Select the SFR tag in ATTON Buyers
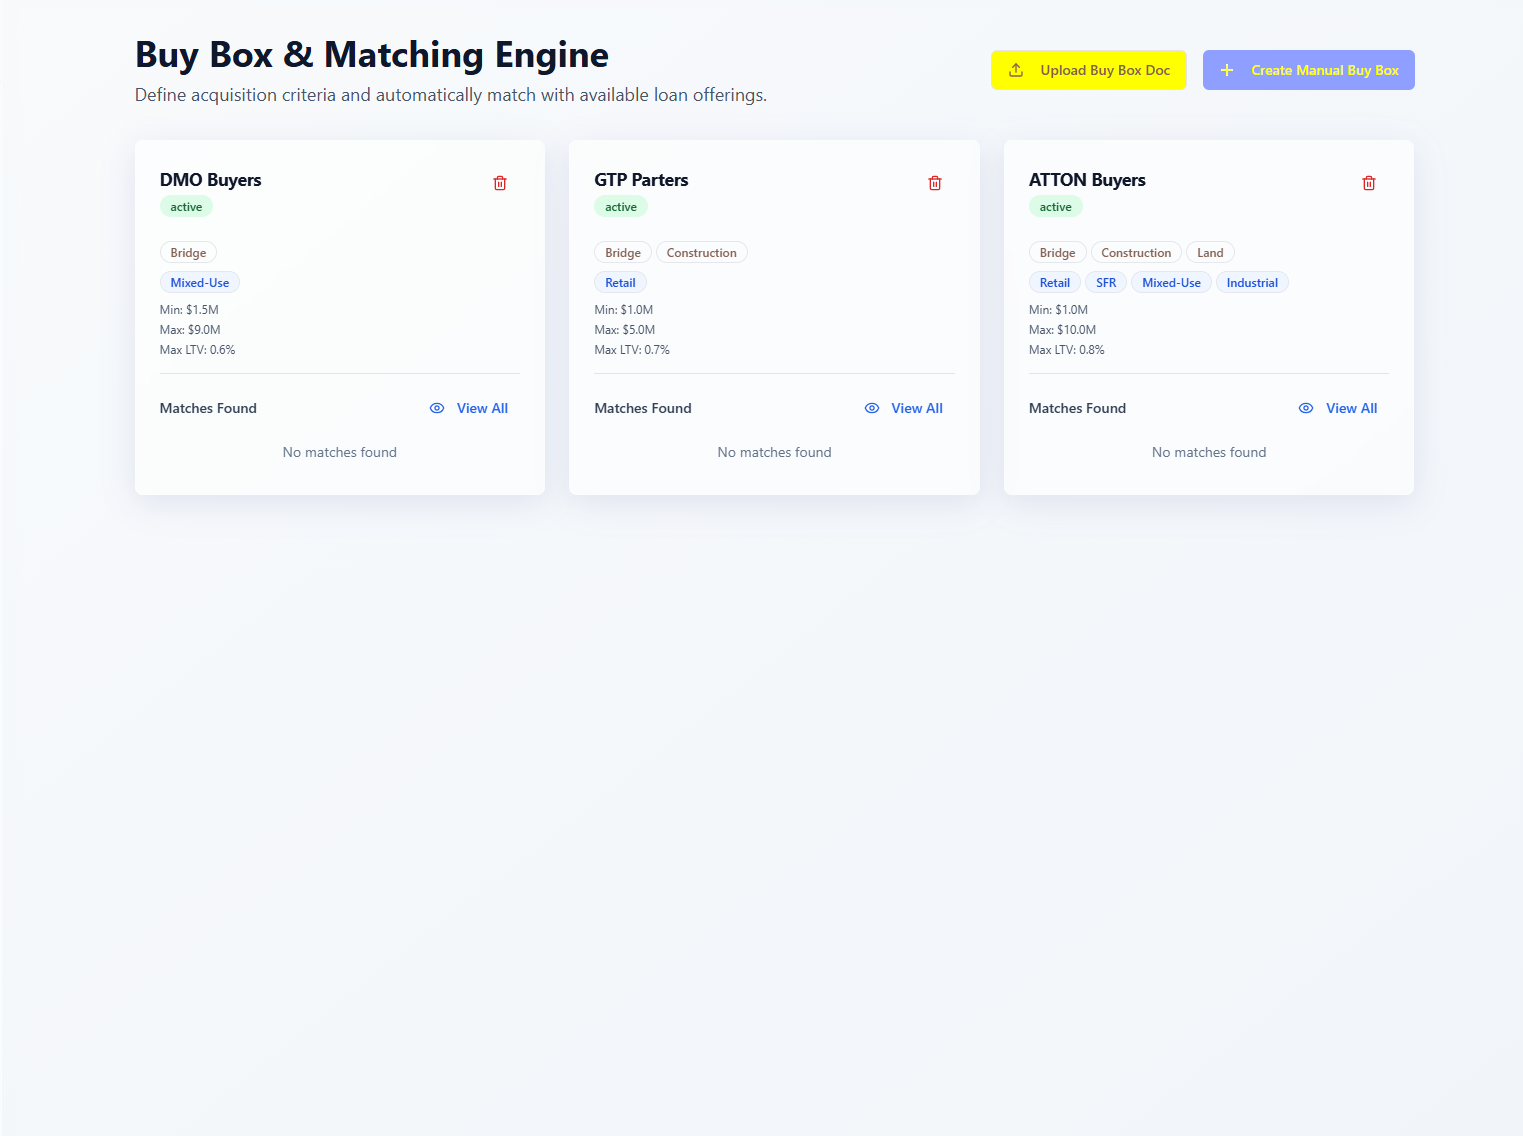Image resolution: width=1523 pixels, height=1136 pixels. (x=1106, y=283)
